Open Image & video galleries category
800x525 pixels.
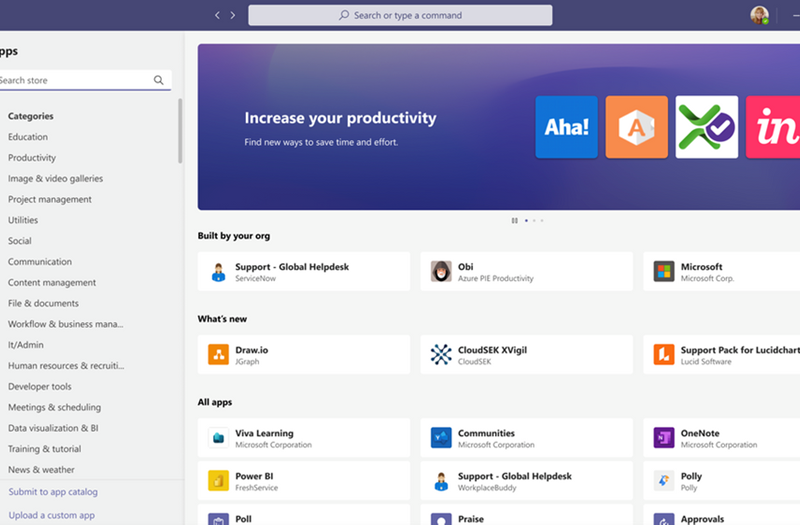(x=56, y=179)
